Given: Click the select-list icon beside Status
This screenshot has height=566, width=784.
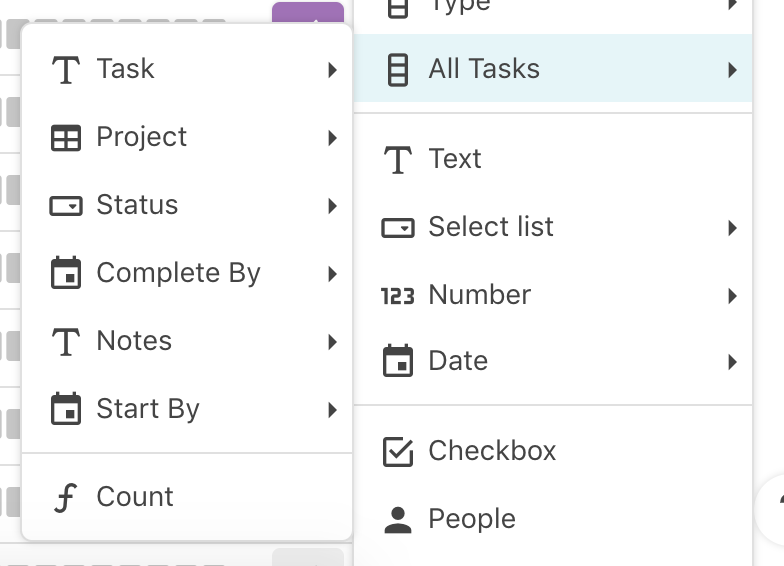Looking at the screenshot, I should pos(66,206).
